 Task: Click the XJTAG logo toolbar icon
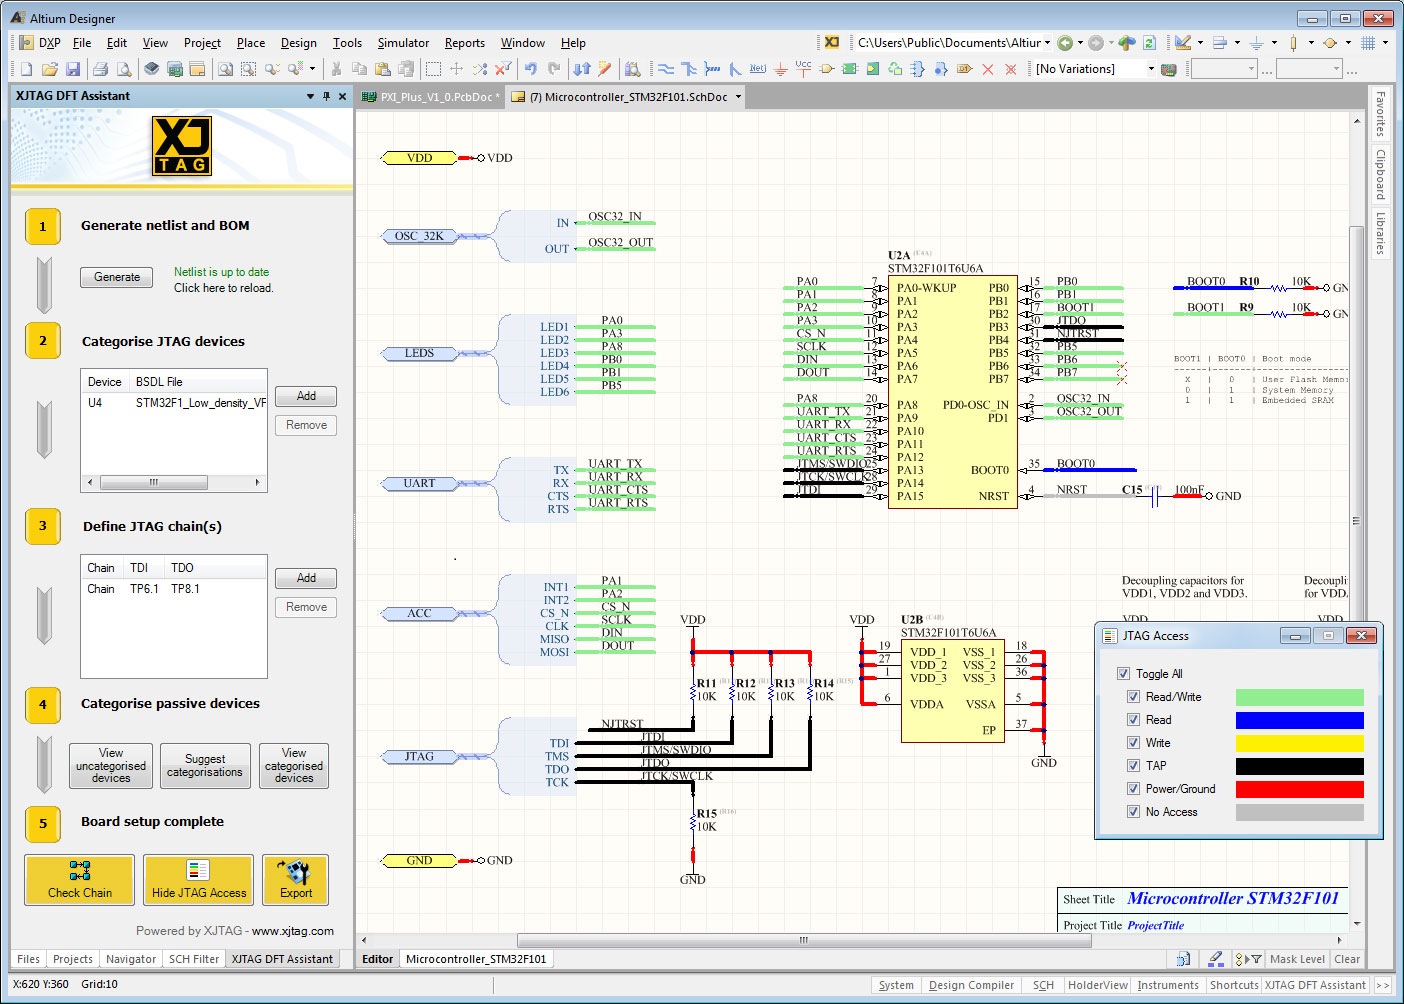832,43
